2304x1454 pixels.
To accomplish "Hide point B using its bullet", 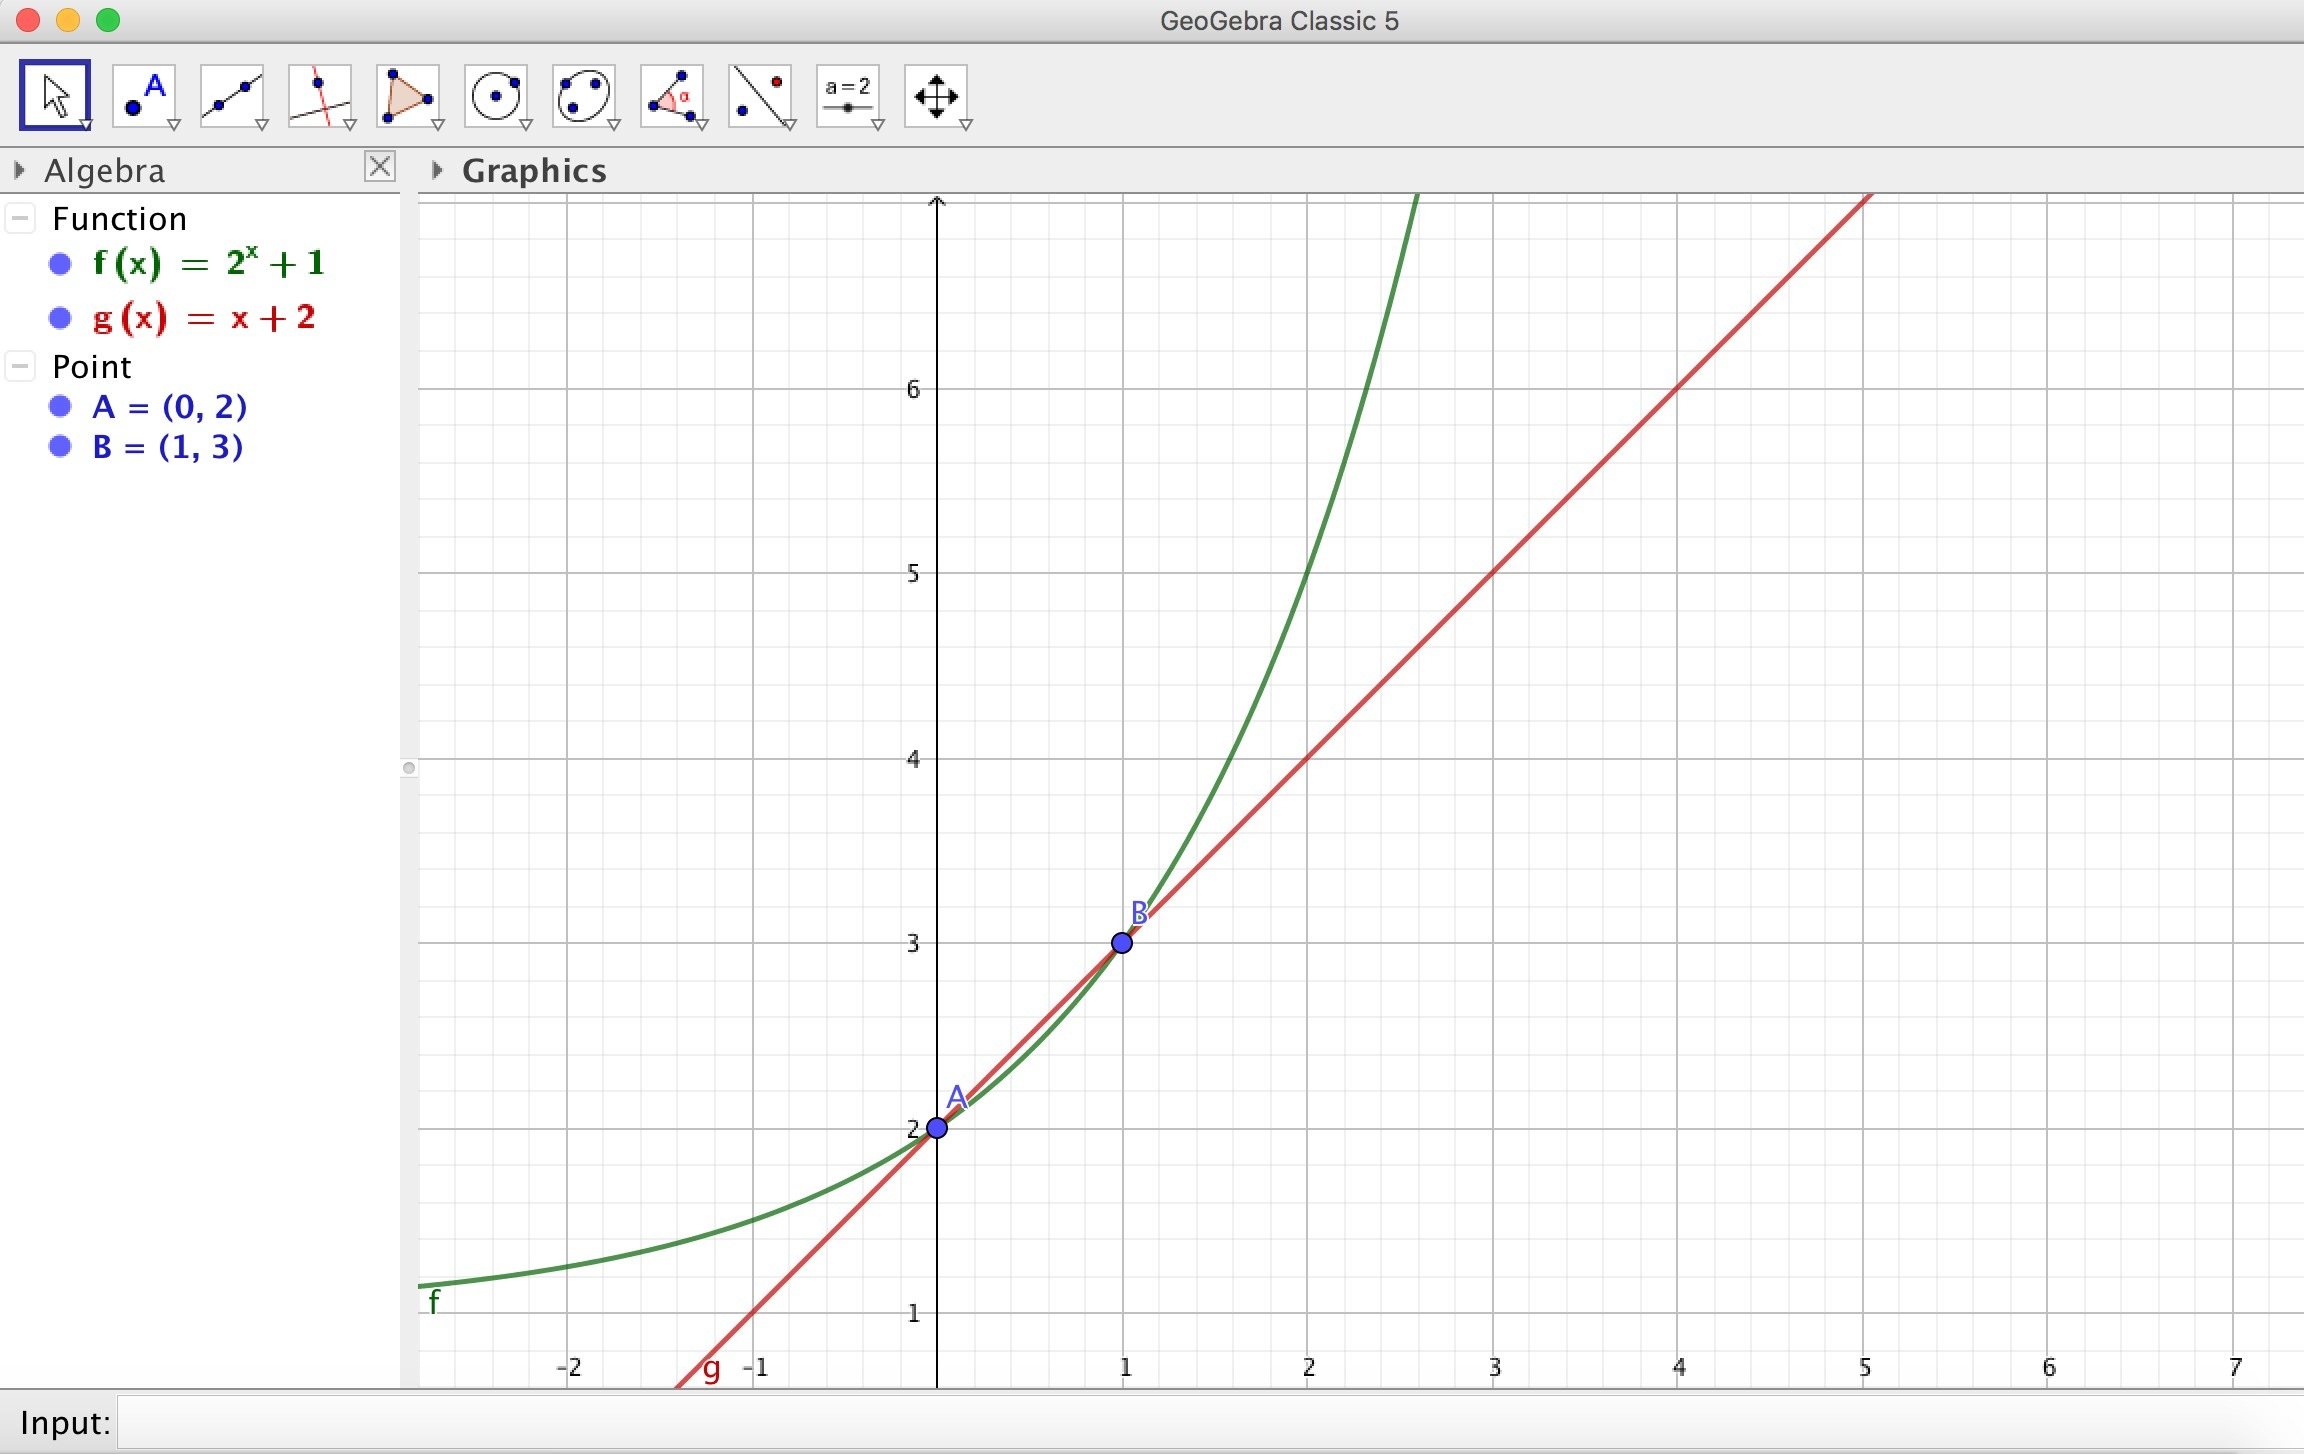I will [x=60, y=446].
